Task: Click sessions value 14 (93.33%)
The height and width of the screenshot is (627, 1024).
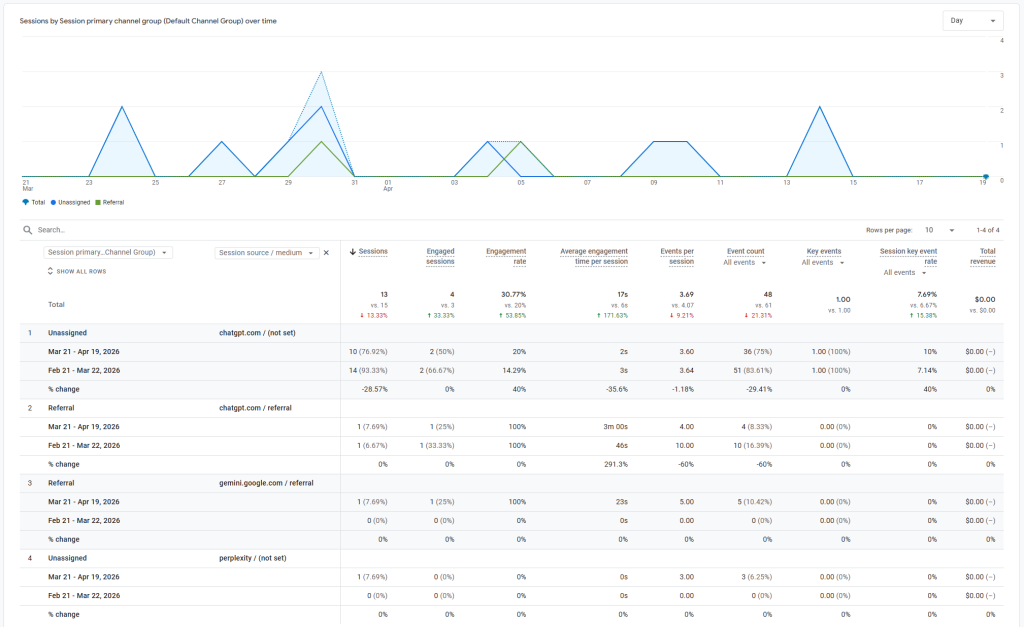Action: click(x=368, y=371)
